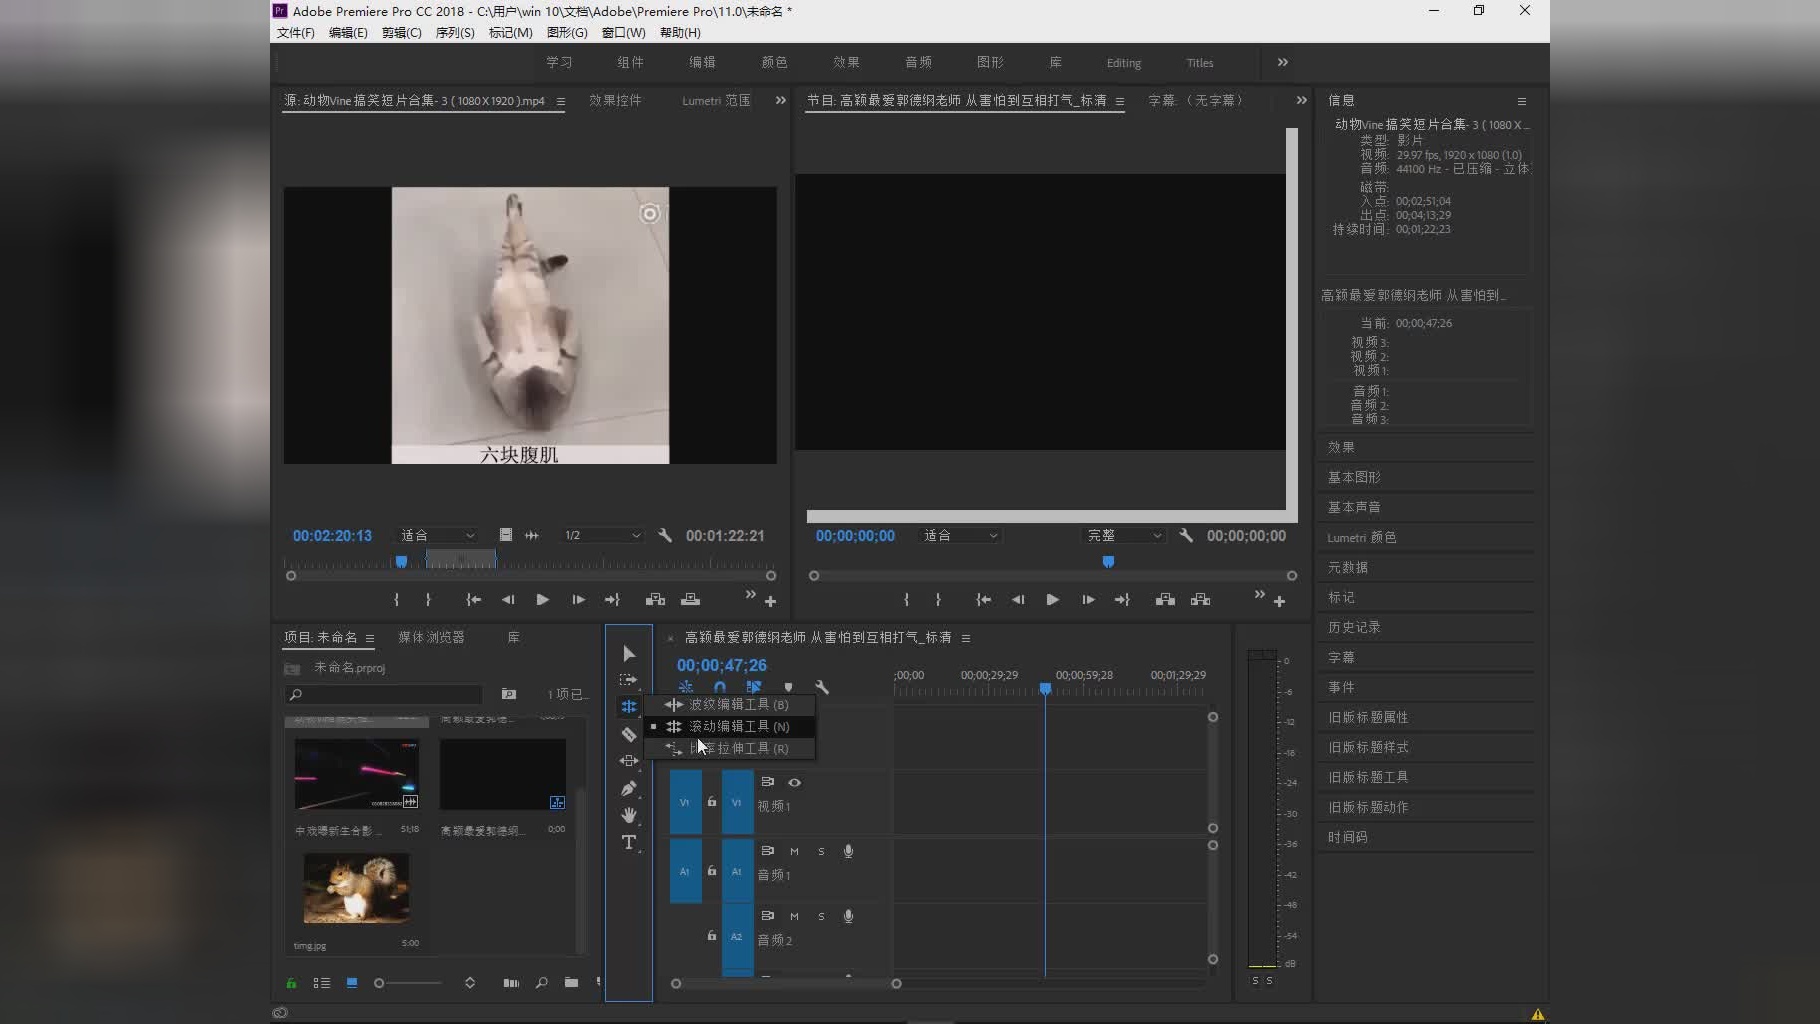Open 序列(S) menu
Image resolution: width=1820 pixels, height=1024 pixels.
click(x=455, y=33)
